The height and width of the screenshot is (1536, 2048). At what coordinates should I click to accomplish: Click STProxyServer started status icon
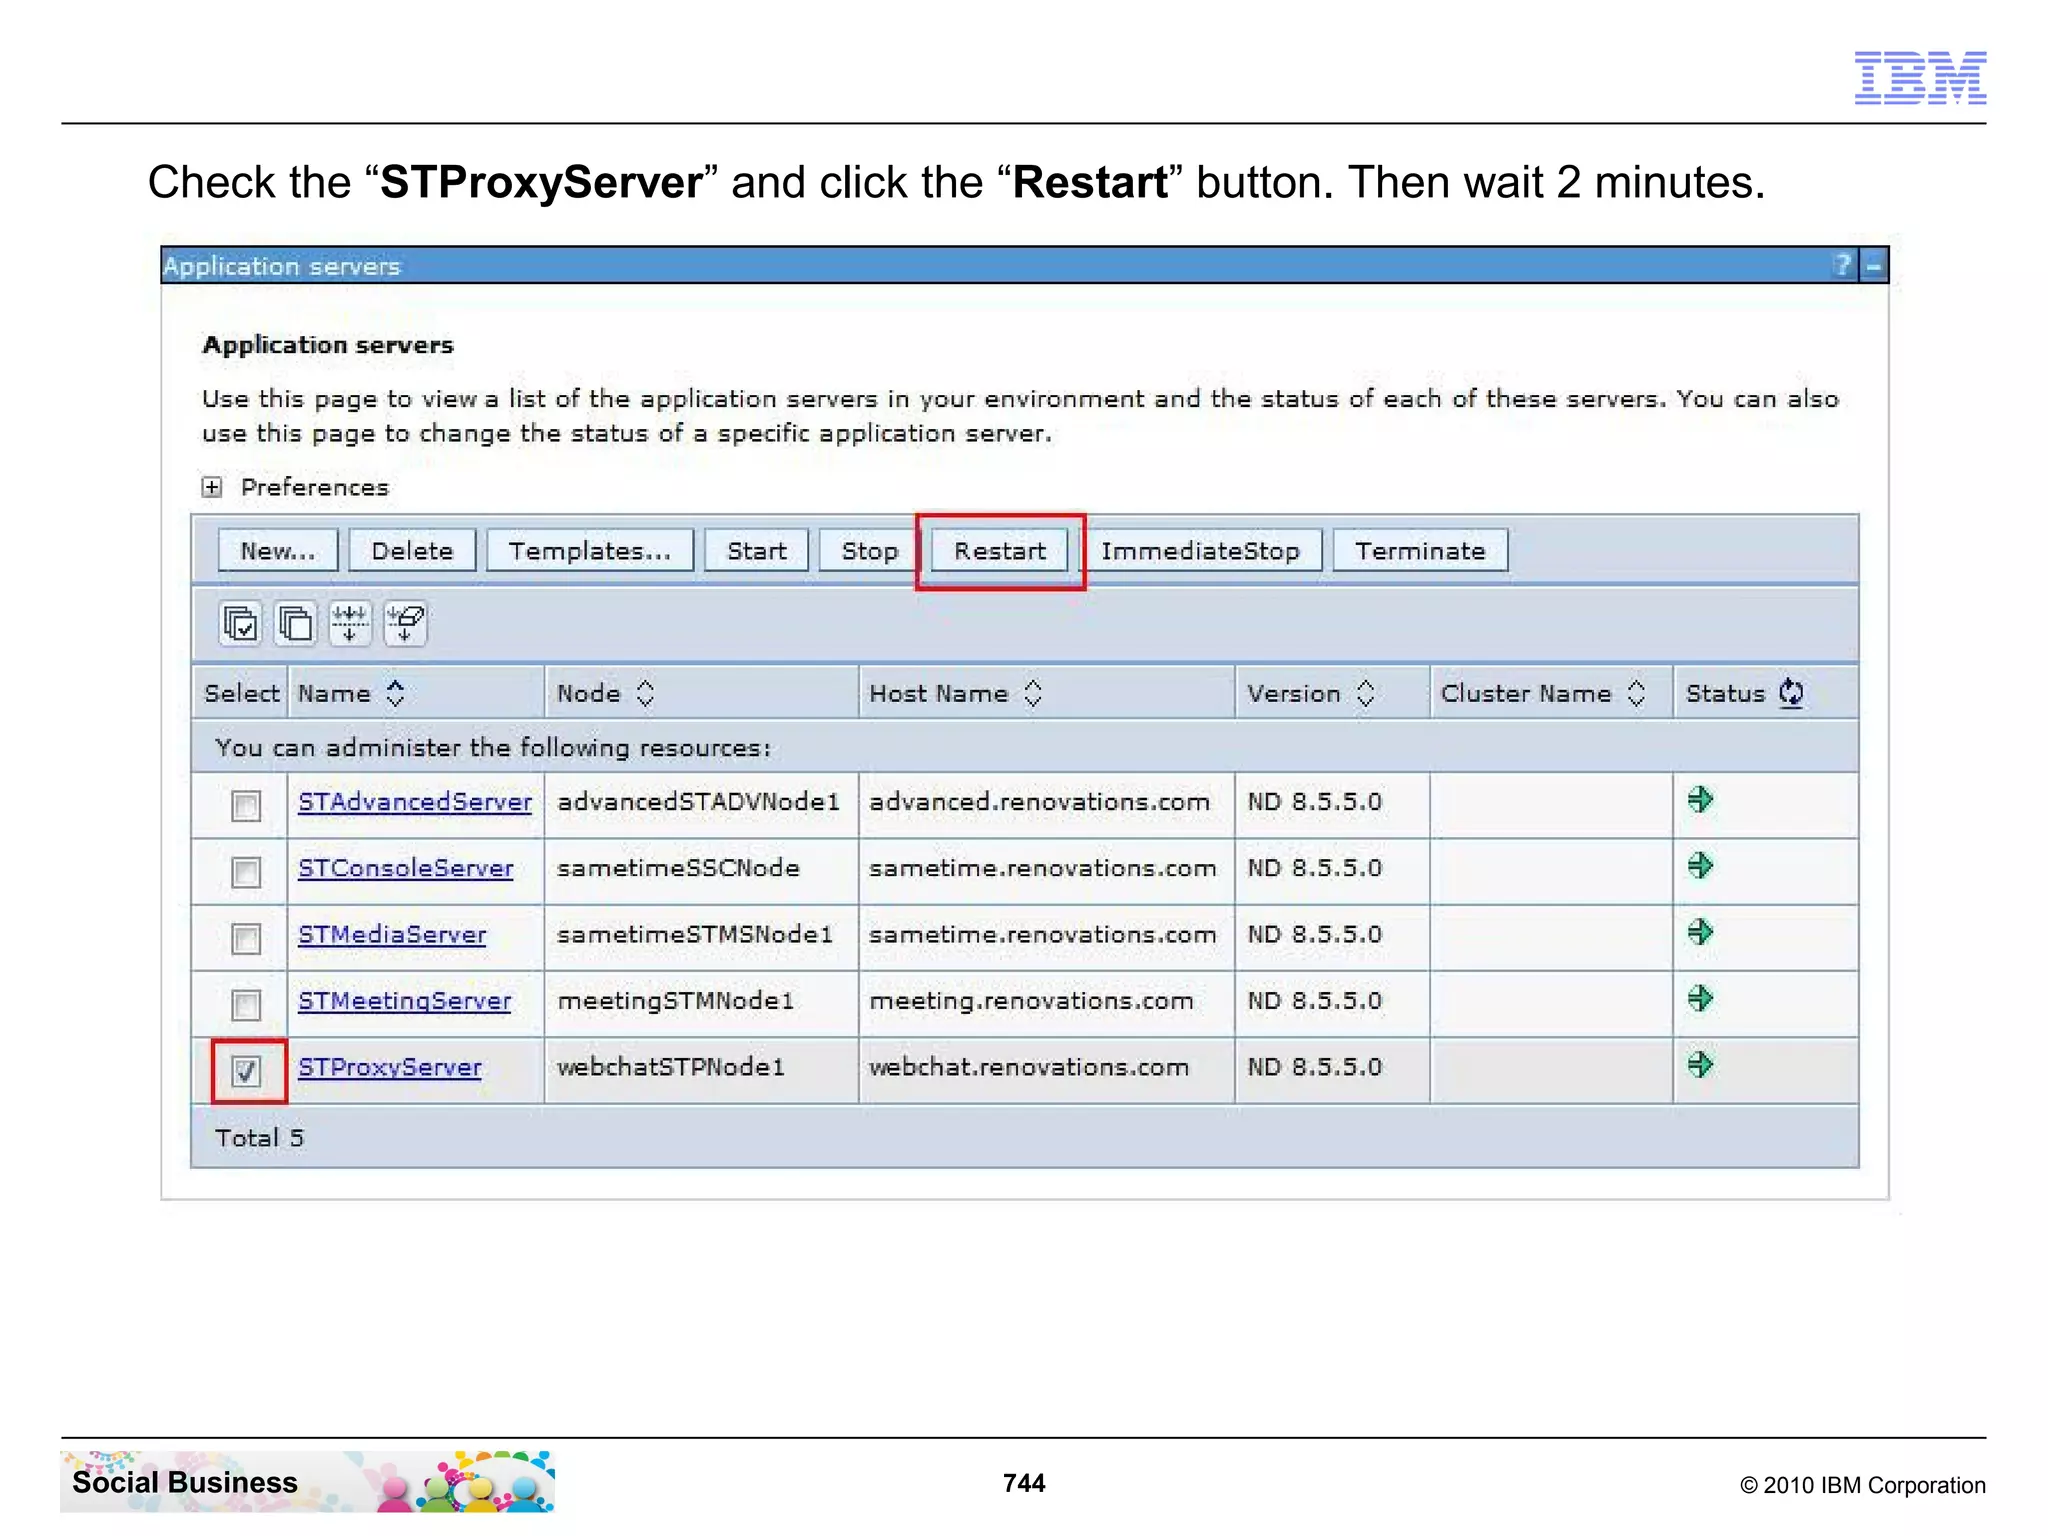(x=1700, y=1065)
